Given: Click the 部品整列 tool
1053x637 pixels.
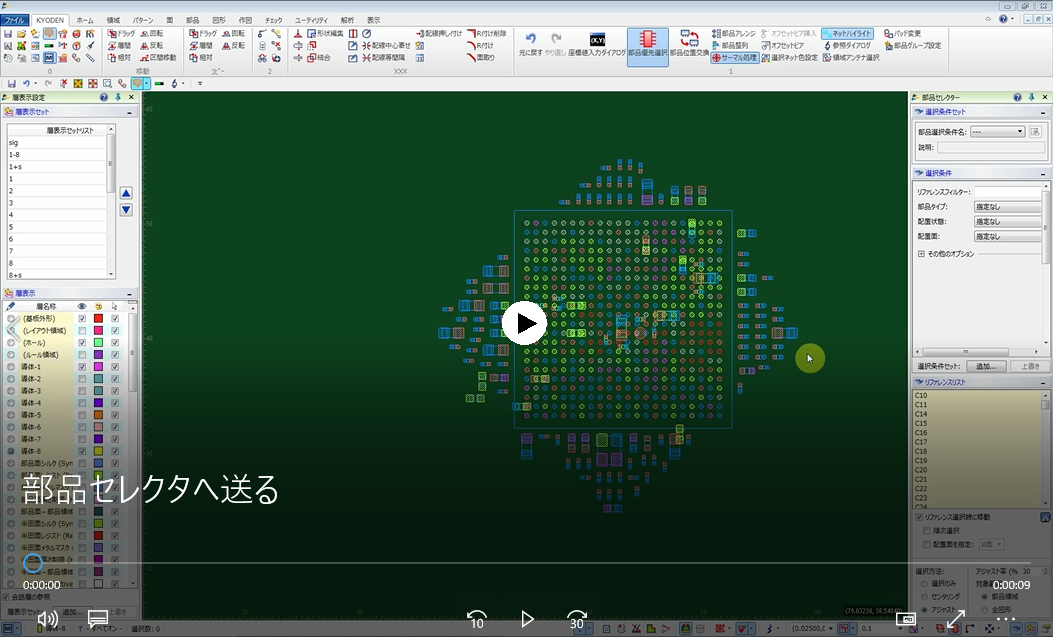Looking at the screenshot, I should (730, 46).
